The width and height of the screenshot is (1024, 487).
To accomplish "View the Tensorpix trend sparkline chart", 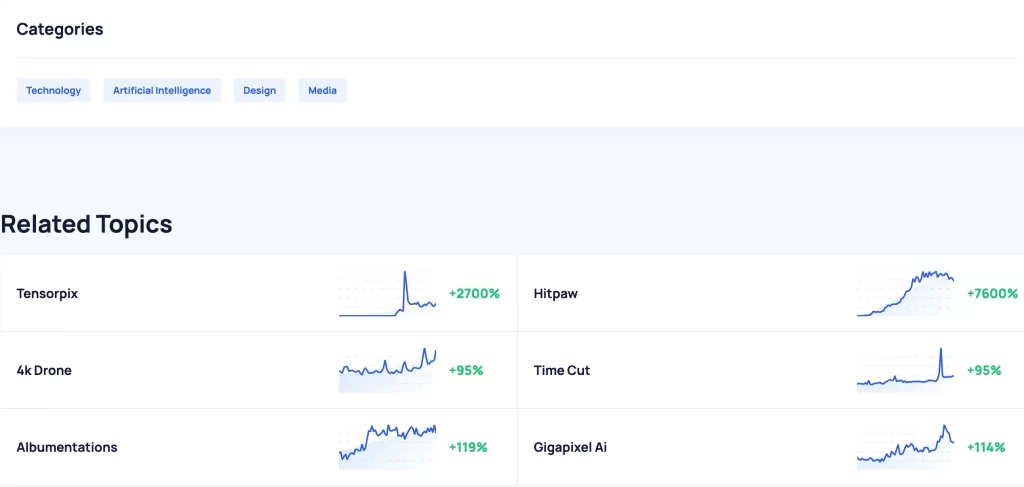I will pyautogui.click(x=387, y=294).
